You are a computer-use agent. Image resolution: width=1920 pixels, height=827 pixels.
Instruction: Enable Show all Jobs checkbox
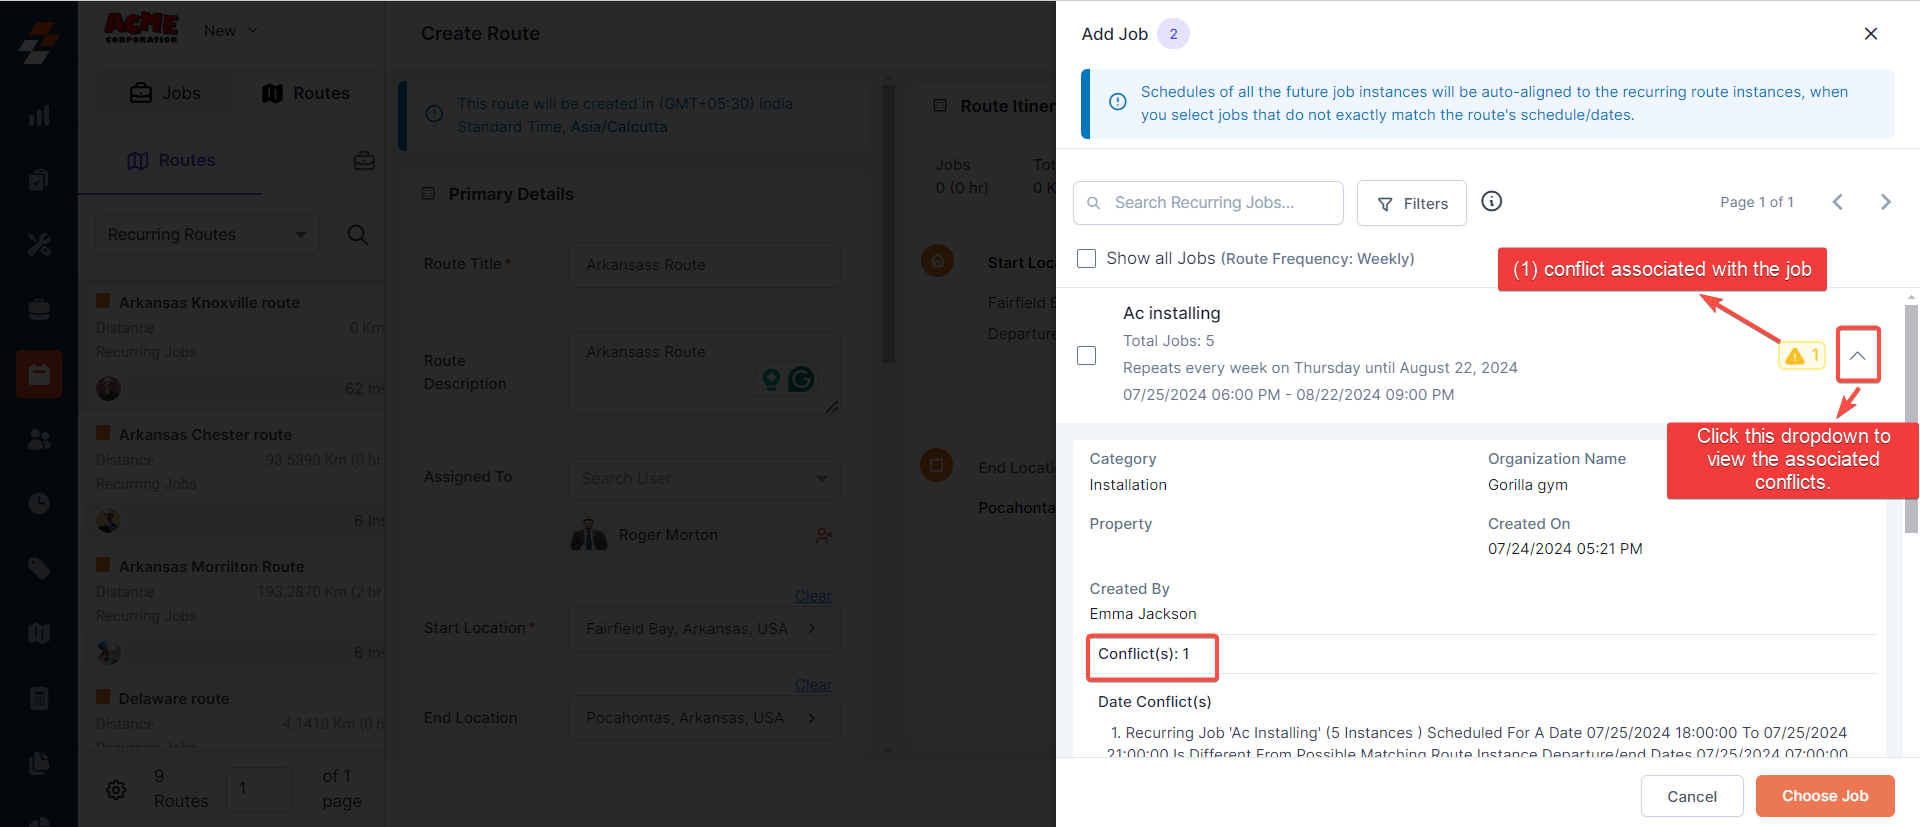pos(1086,259)
